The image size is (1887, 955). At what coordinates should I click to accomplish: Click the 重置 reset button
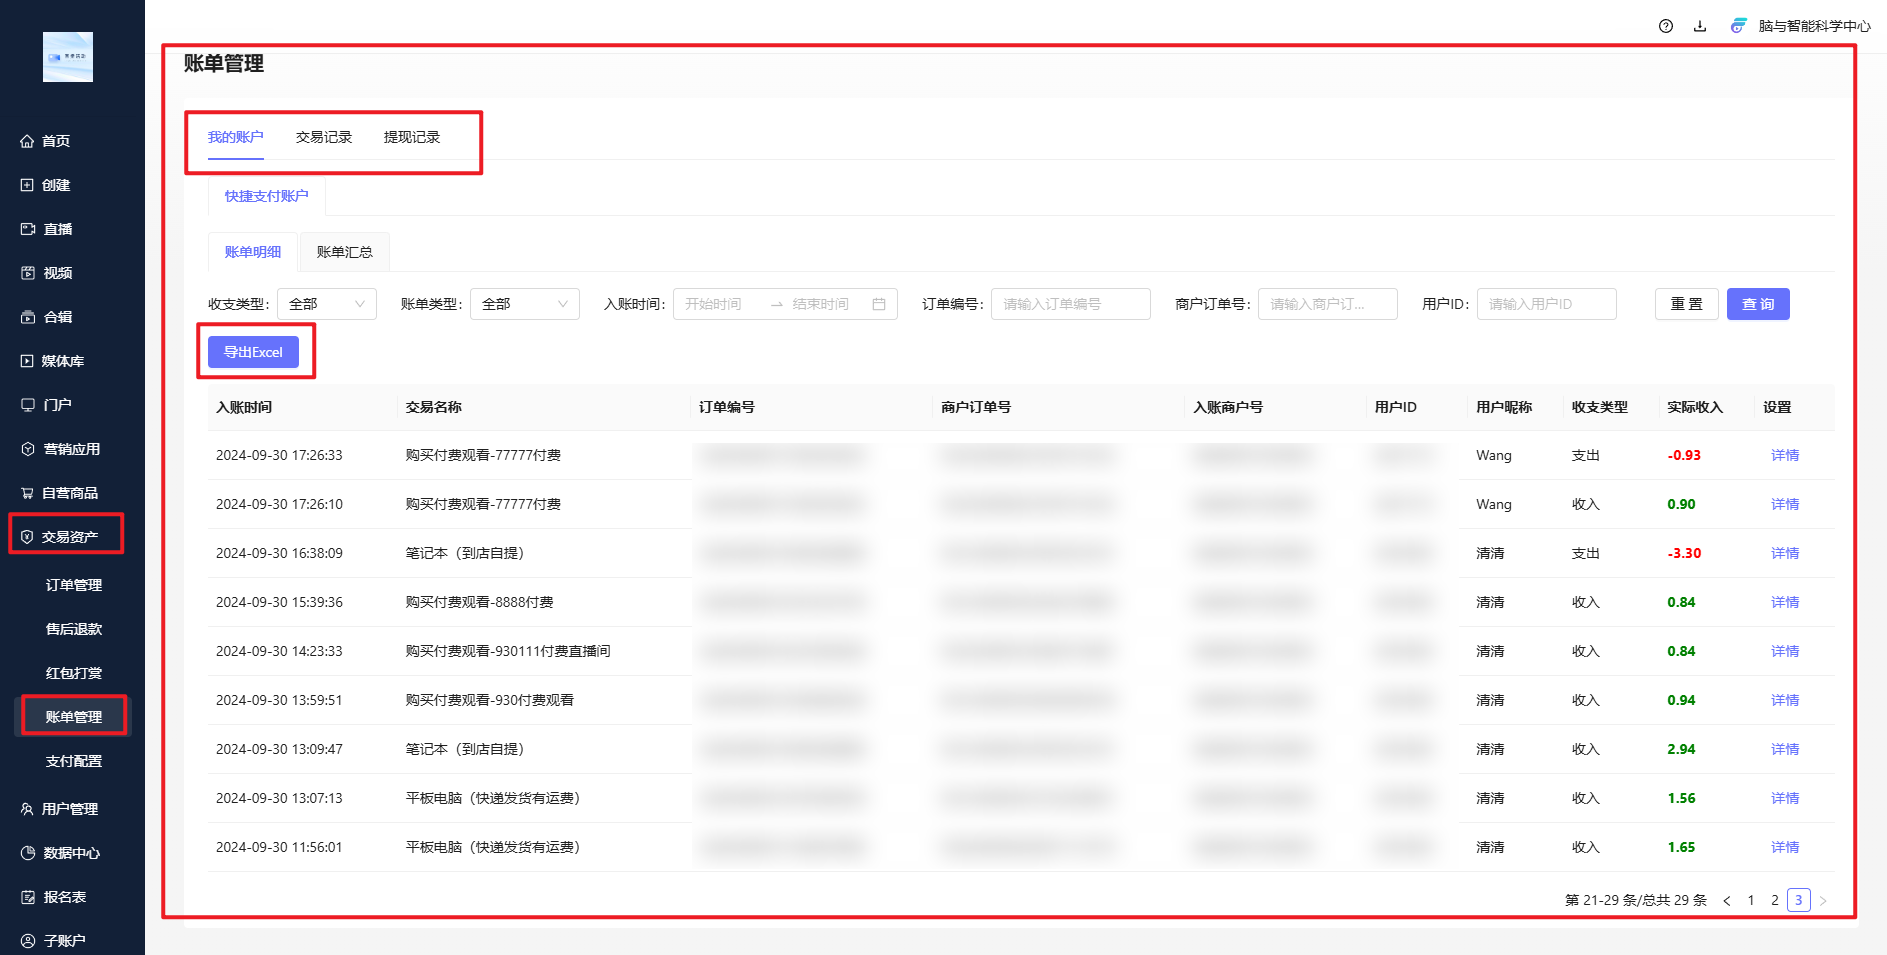(1686, 304)
